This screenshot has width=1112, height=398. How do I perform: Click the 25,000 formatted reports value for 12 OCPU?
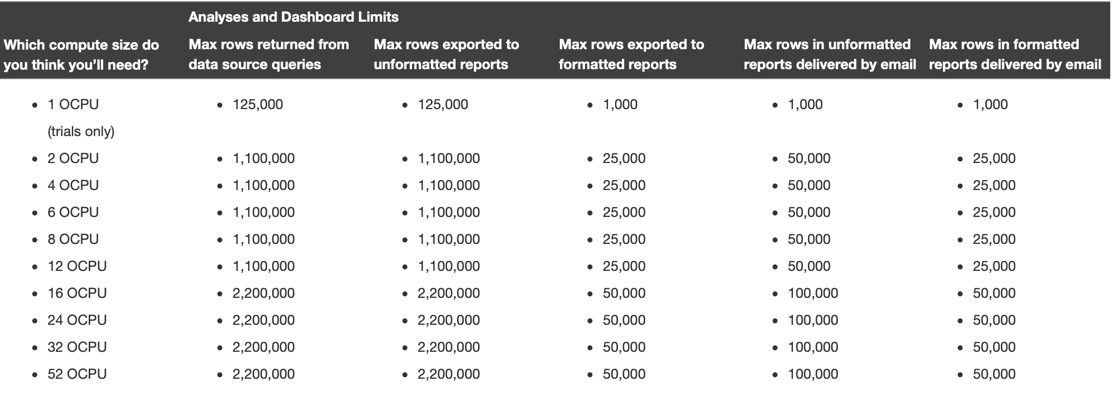tap(624, 266)
